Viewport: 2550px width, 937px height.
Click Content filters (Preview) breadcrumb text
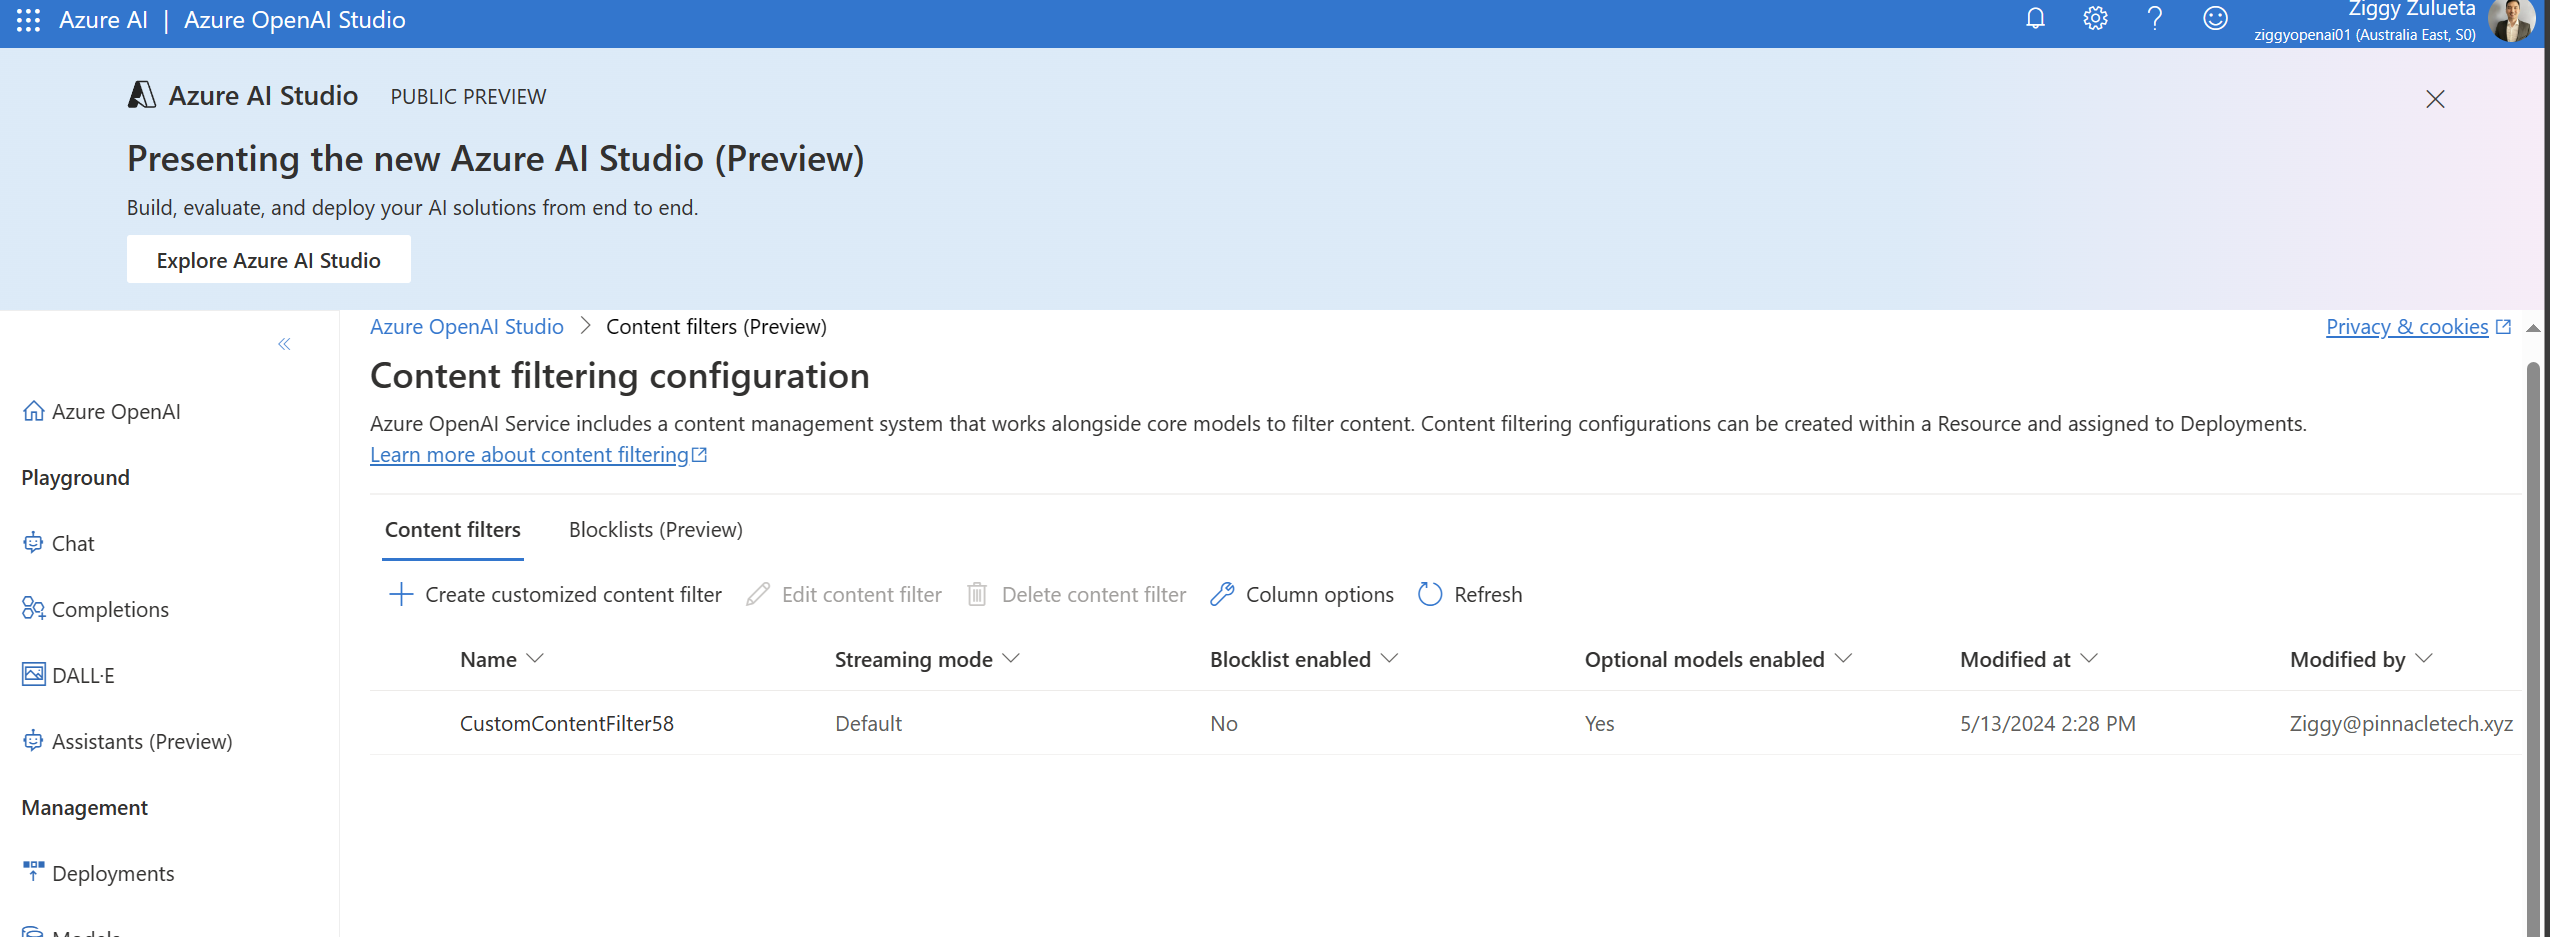coord(716,327)
